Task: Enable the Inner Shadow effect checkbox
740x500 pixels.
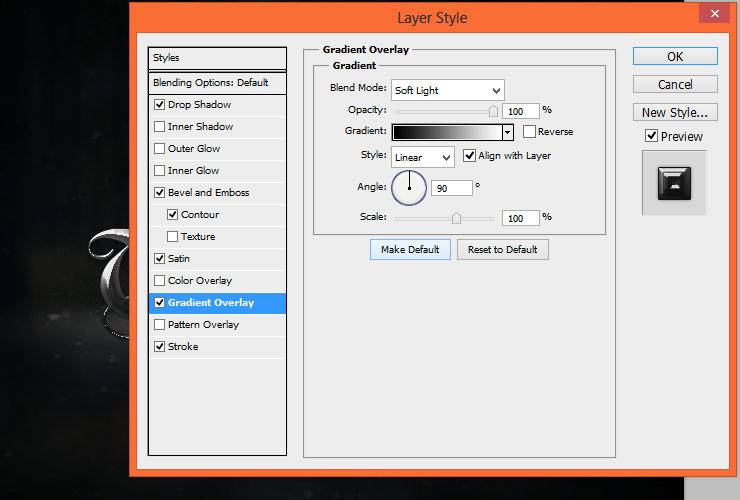Action: 160,127
